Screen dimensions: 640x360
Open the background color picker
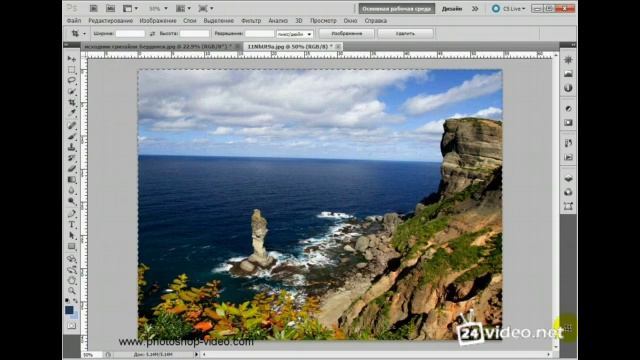(75, 315)
